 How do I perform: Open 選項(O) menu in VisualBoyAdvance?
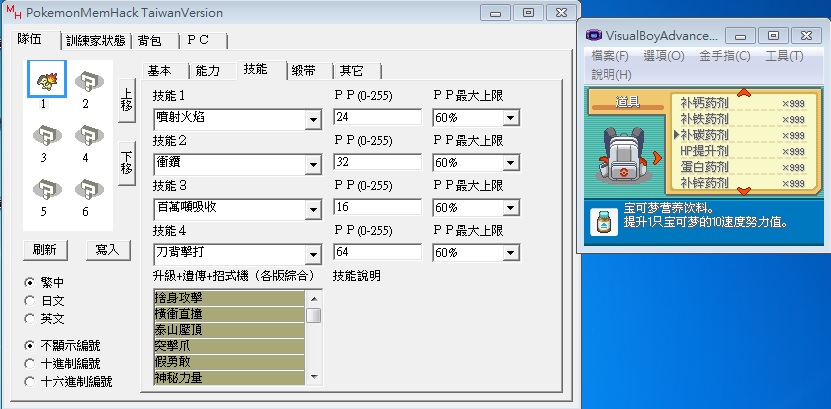(664, 56)
